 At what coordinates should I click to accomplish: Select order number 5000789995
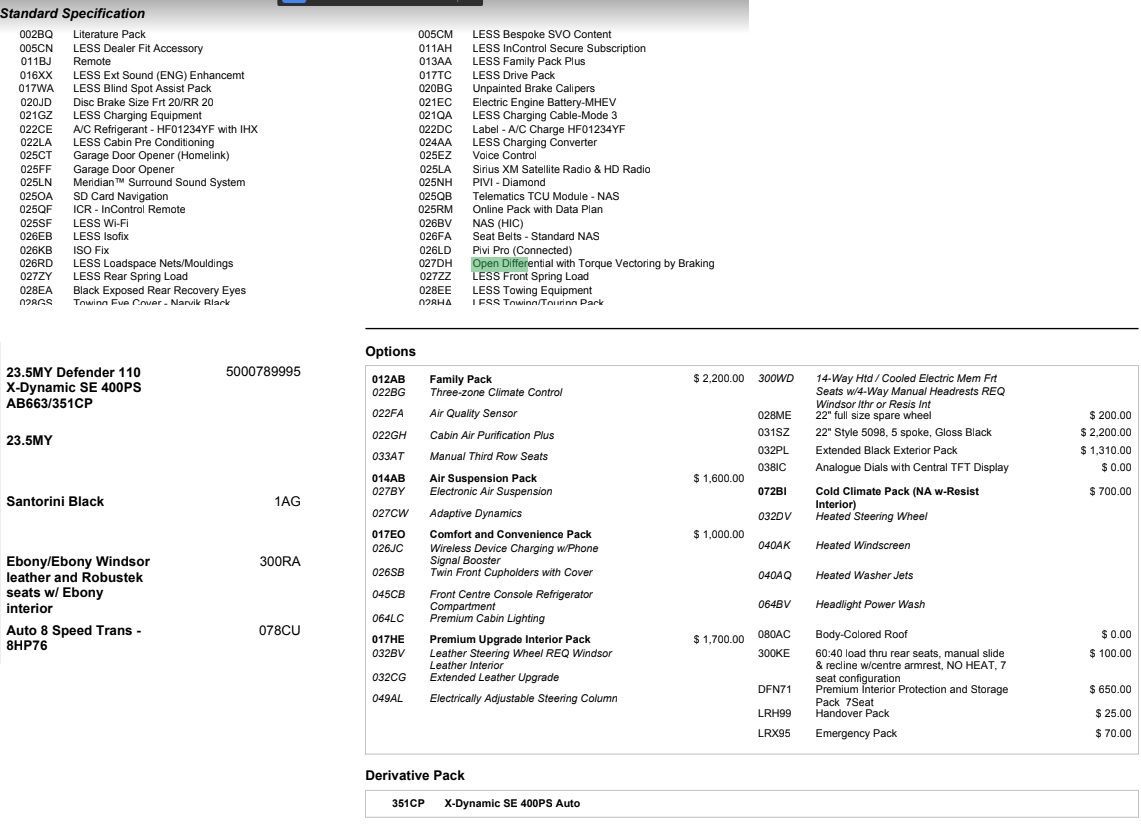tap(263, 372)
